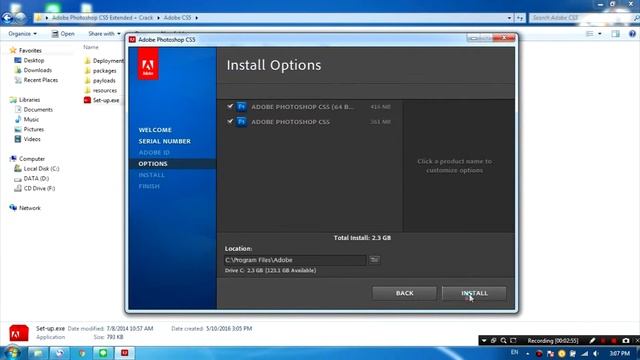
Task: Click the EN language indicator
Action: click(x=514, y=353)
